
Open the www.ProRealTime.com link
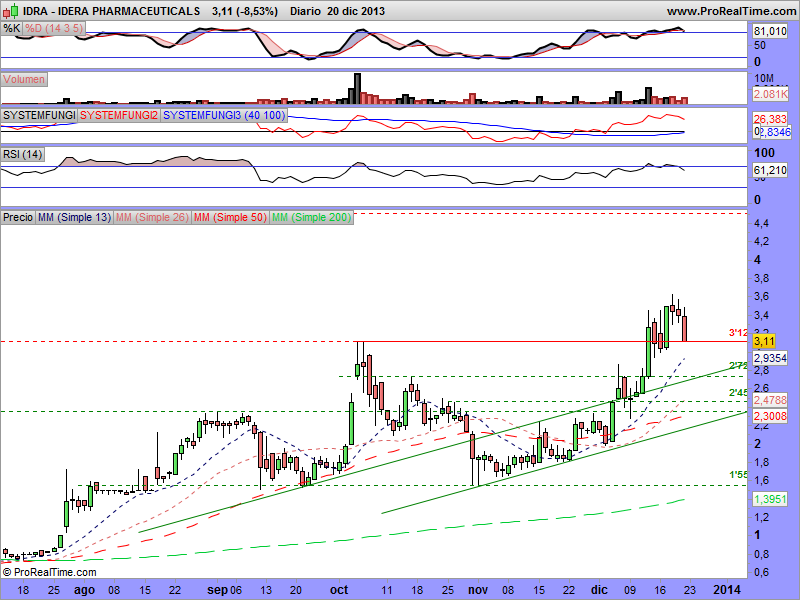(732, 11)
